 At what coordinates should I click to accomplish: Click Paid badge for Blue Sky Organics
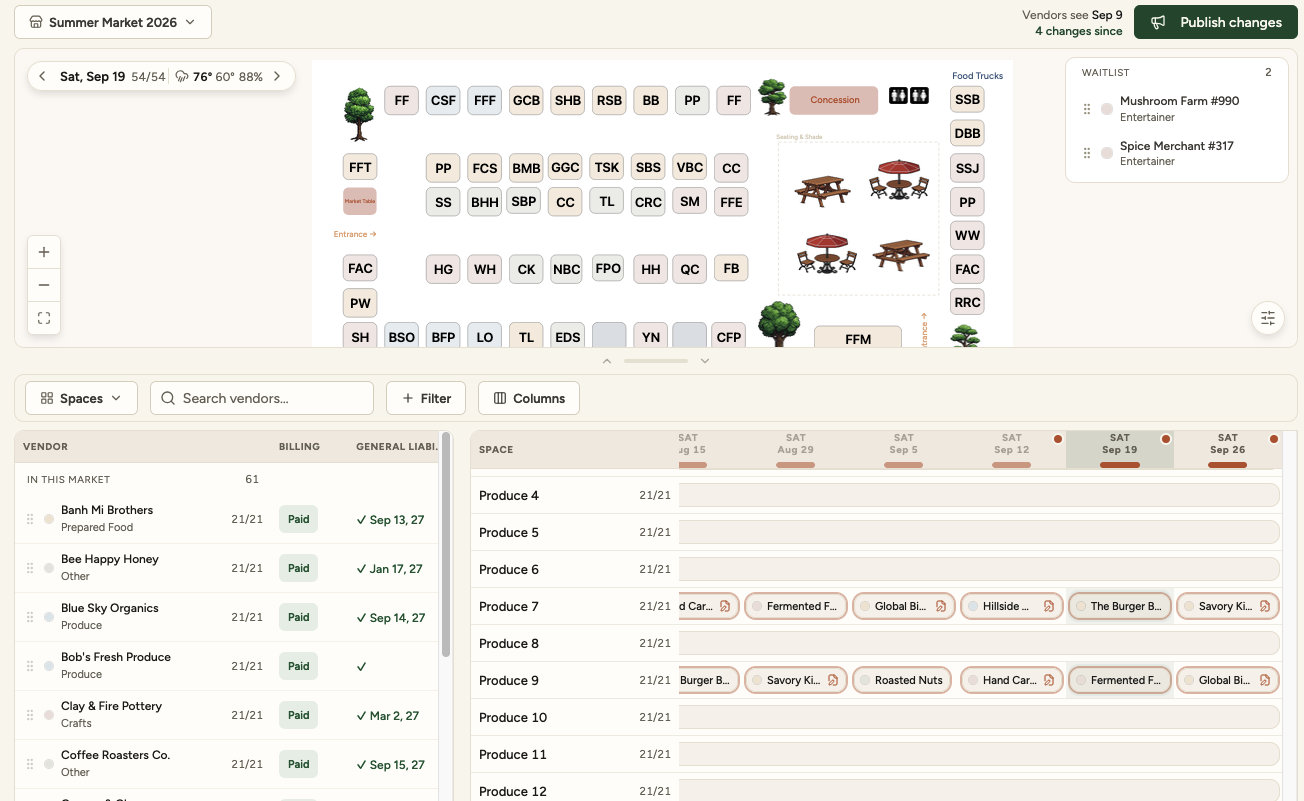(299, 617)
